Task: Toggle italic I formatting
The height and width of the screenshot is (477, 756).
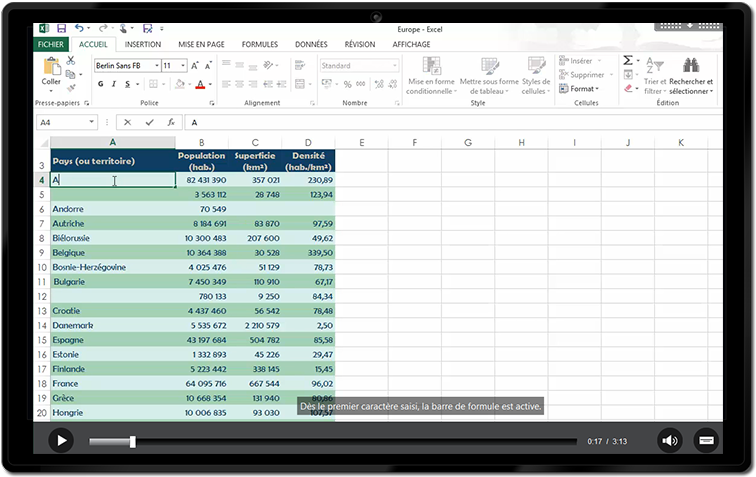Action: click(x=114, y=84)
